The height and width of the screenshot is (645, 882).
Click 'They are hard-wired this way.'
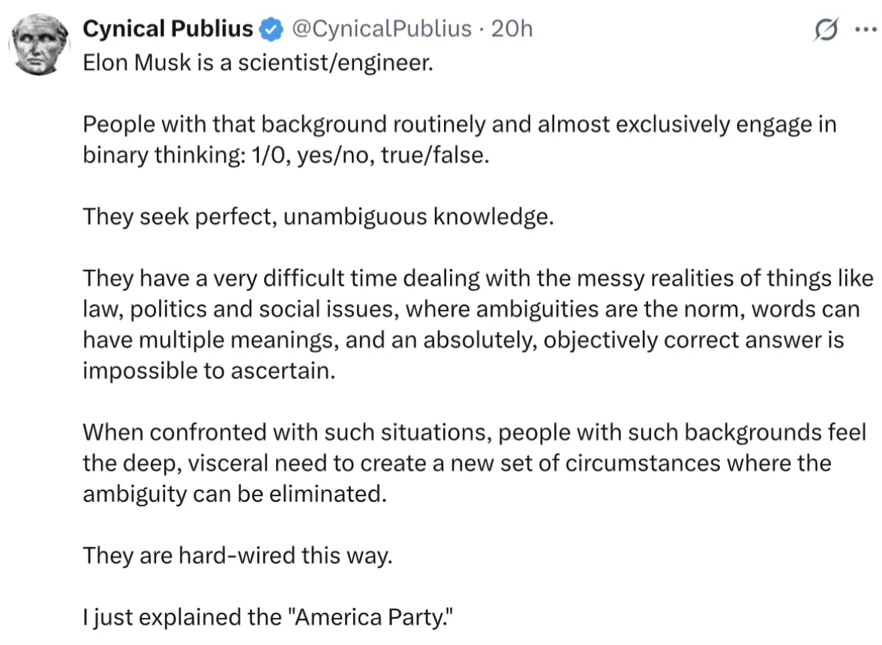(237, 556)
